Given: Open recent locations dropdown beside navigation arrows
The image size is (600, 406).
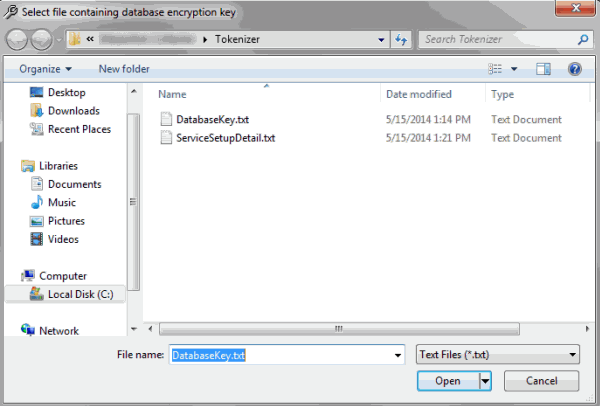Looking at the screenshot, I should point(59,39).
